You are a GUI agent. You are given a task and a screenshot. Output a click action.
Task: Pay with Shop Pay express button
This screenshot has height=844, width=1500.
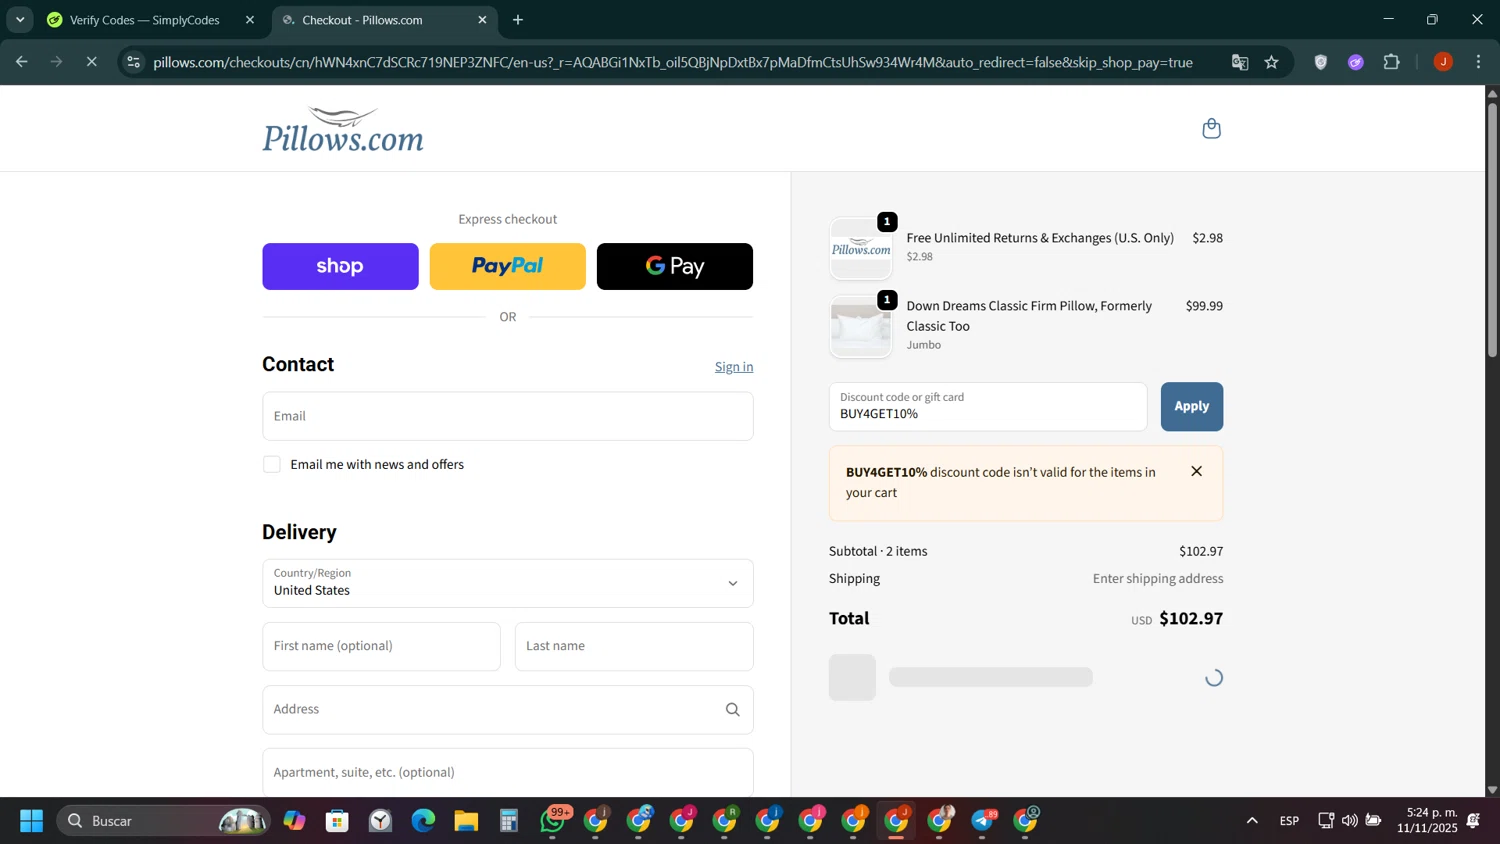click(x=340, y=266)
